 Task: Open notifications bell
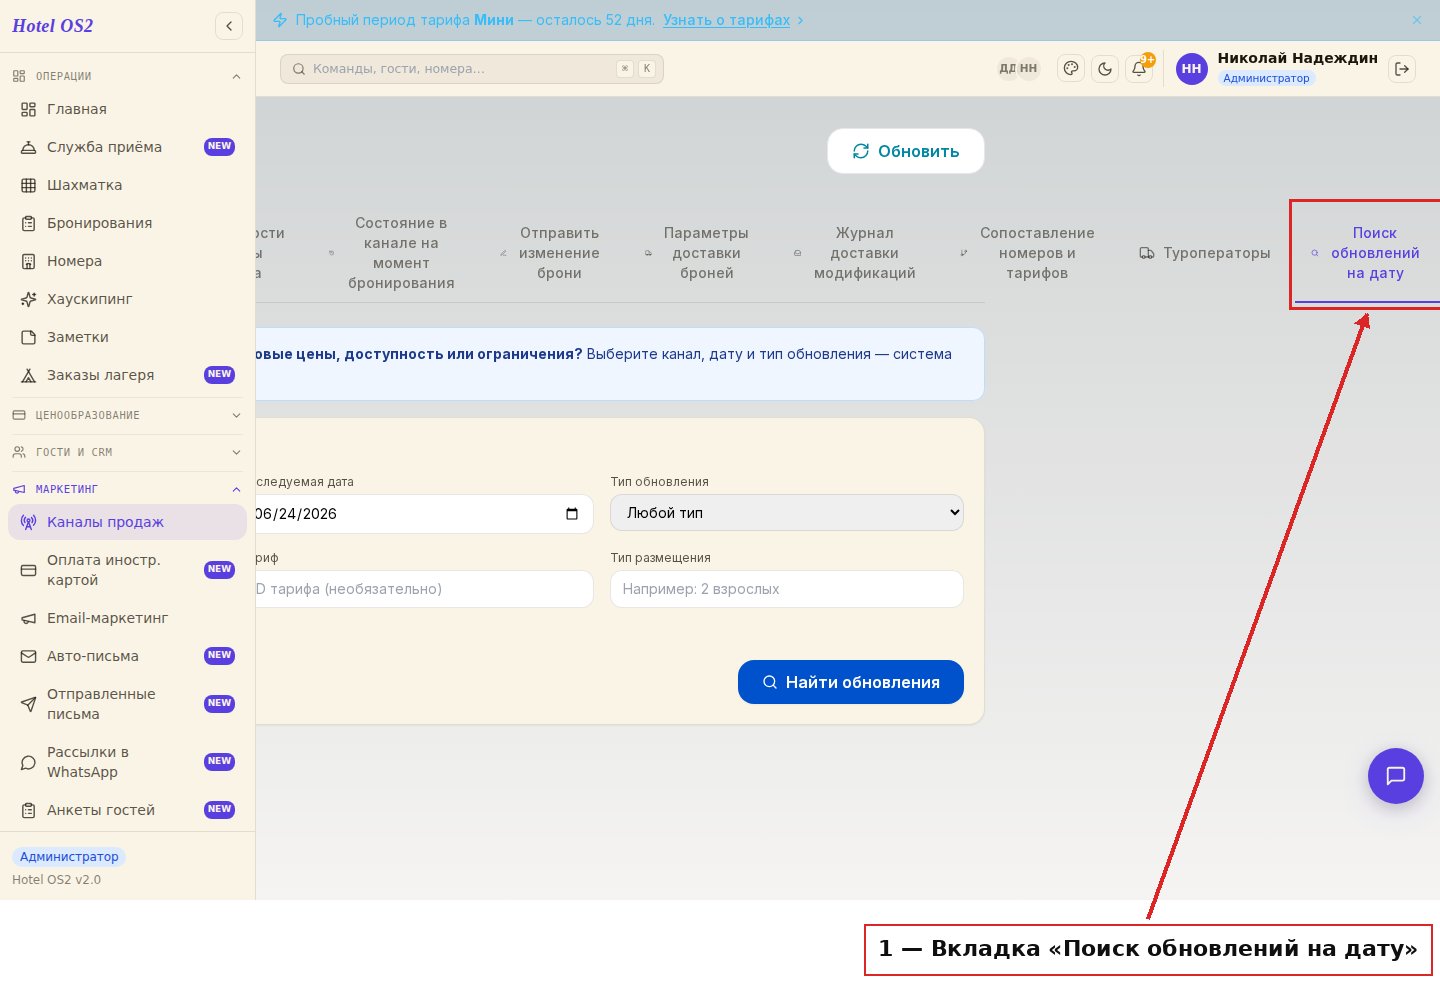click(1139, 69)
